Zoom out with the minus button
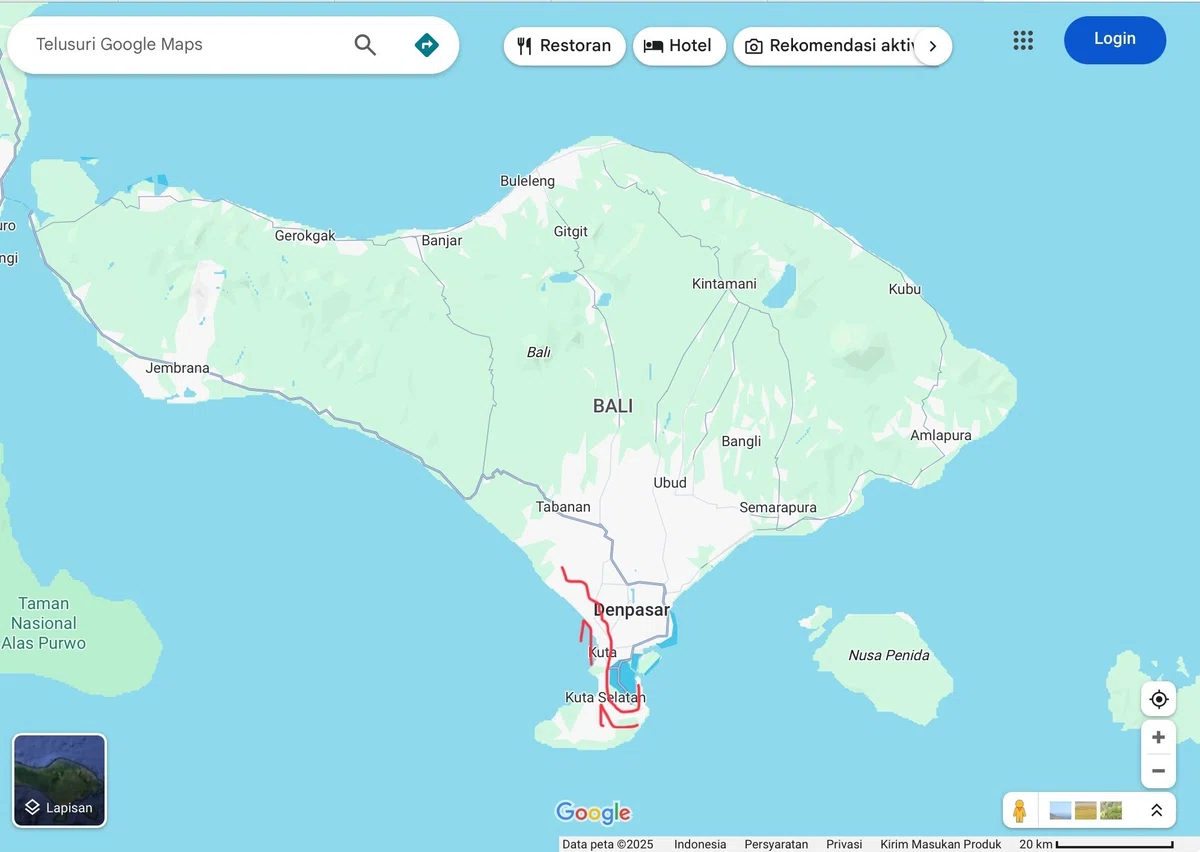 1159,771
